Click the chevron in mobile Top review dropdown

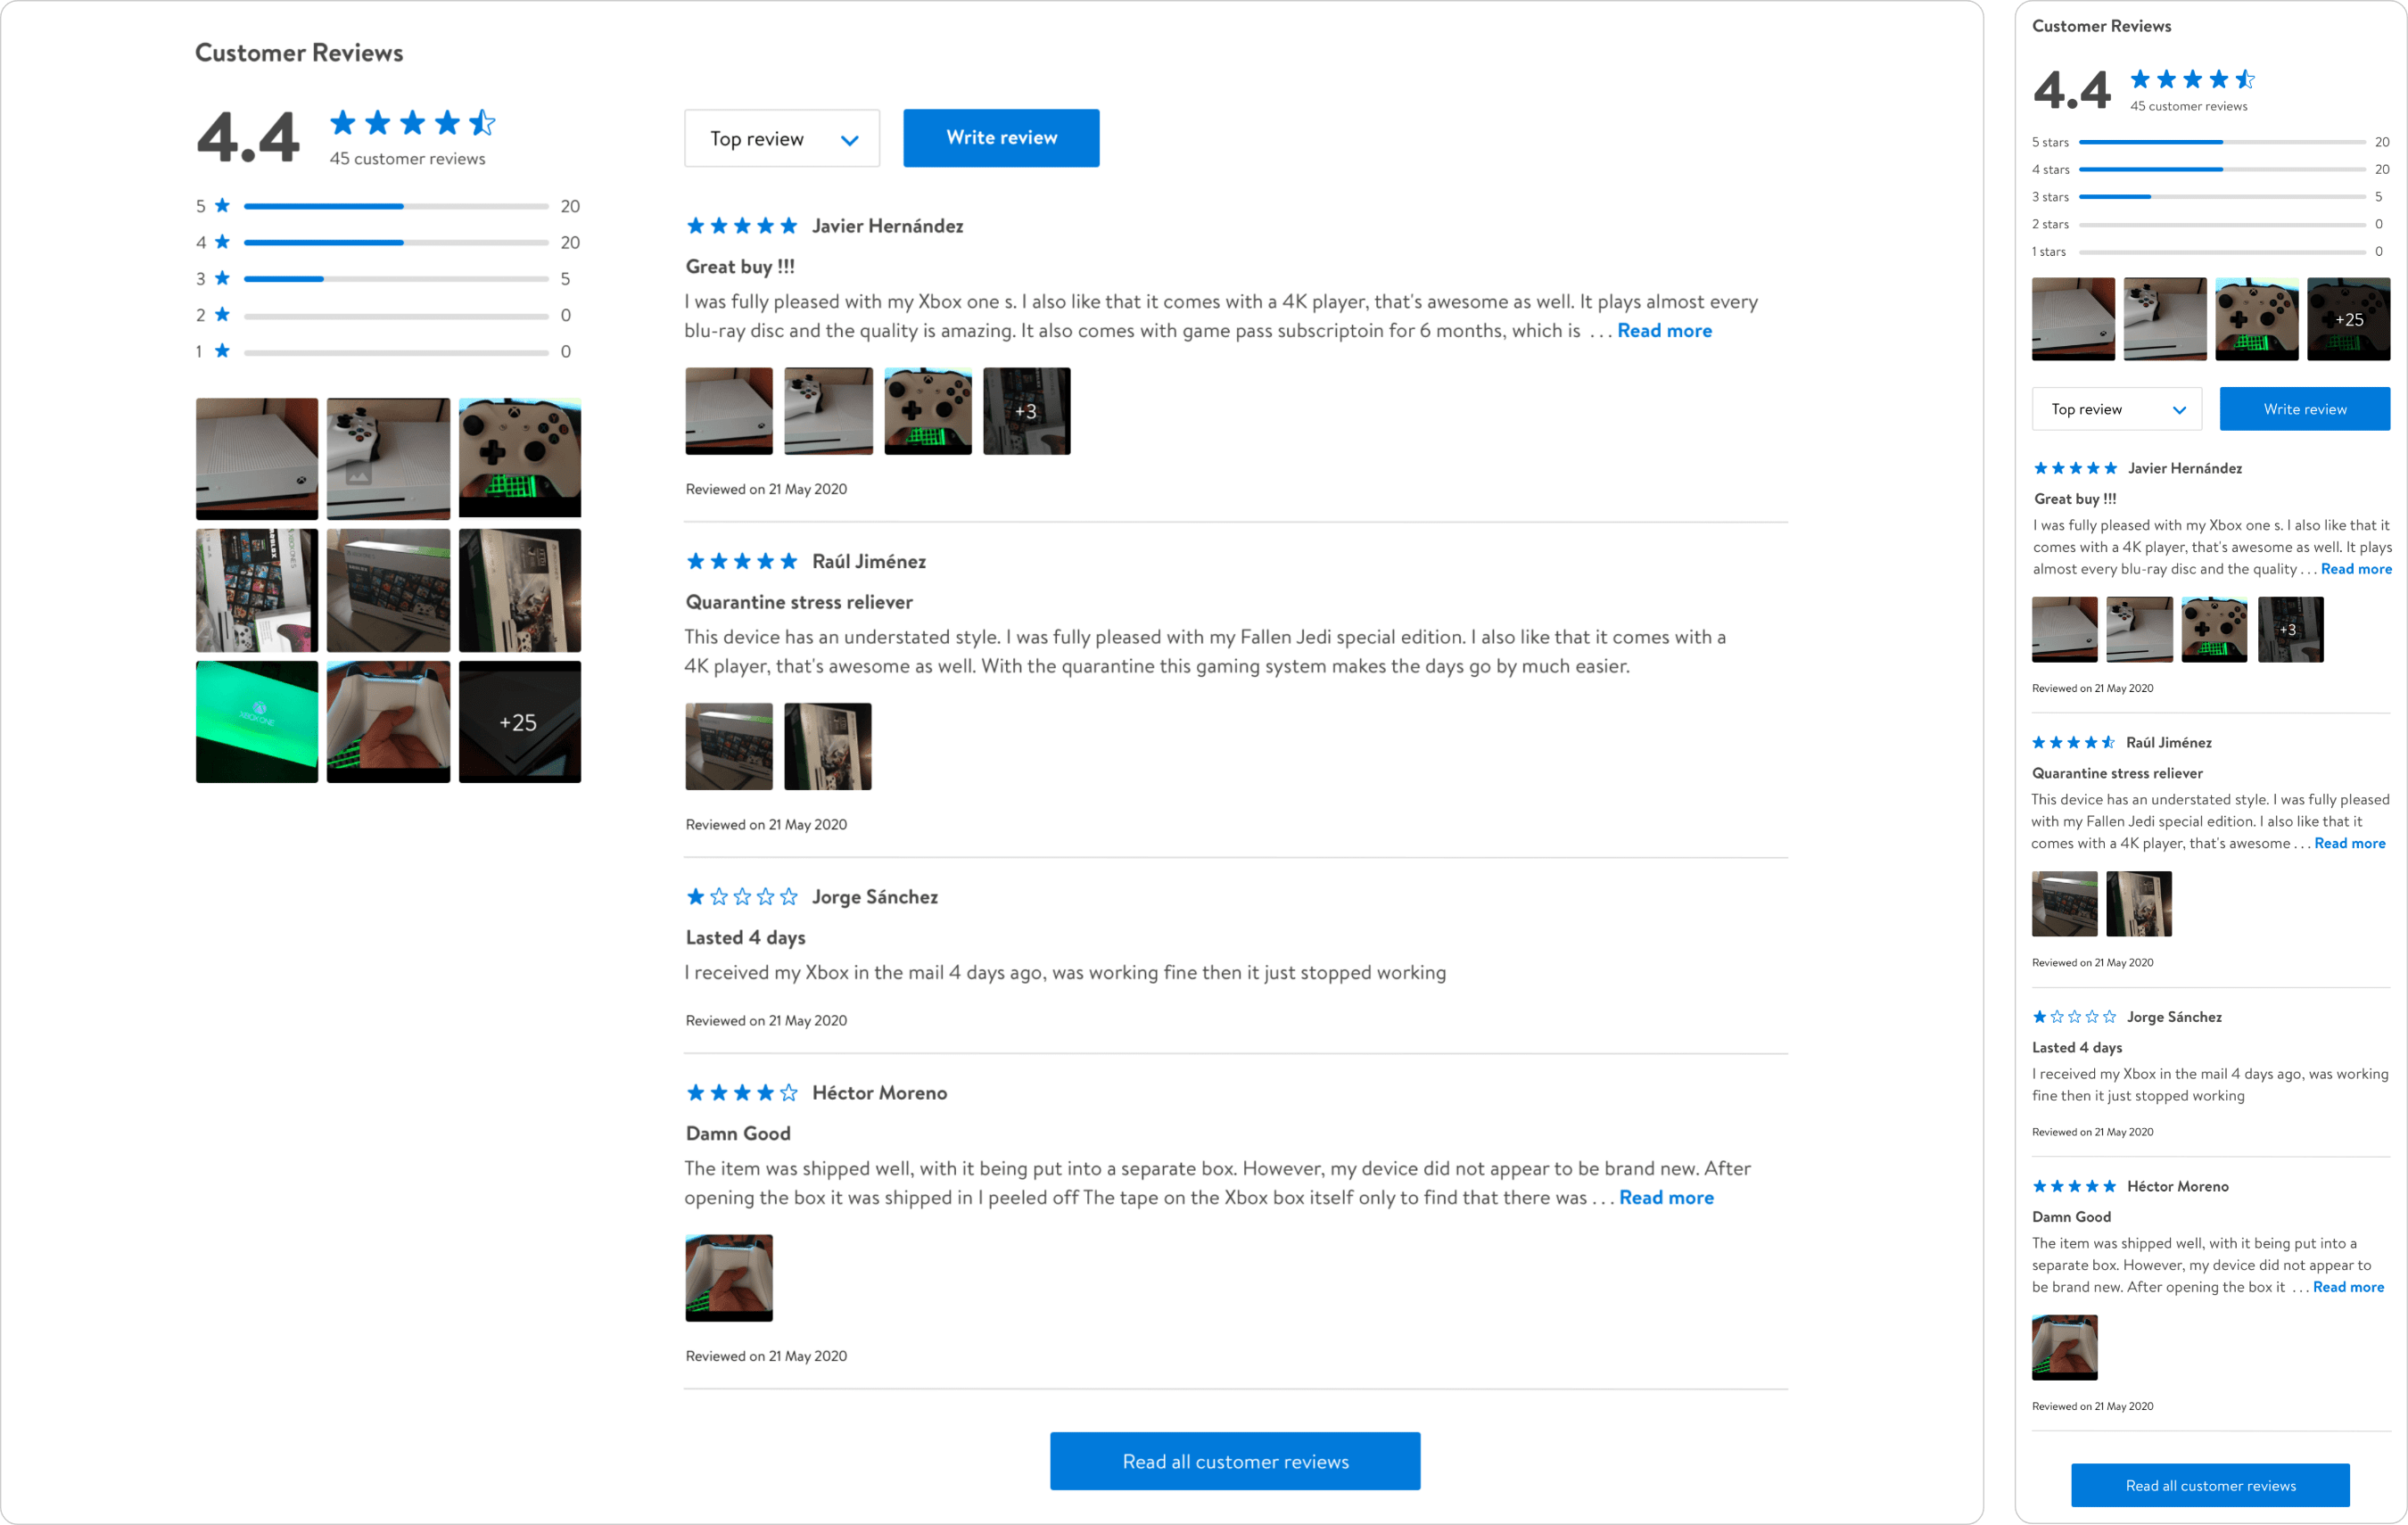click(2179, 410)
